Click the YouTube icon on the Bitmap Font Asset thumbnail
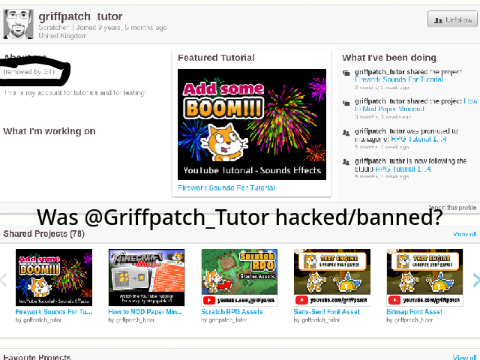Image resolution: width=480 pixels, height=360 pixels. click(x=394, y=300)
